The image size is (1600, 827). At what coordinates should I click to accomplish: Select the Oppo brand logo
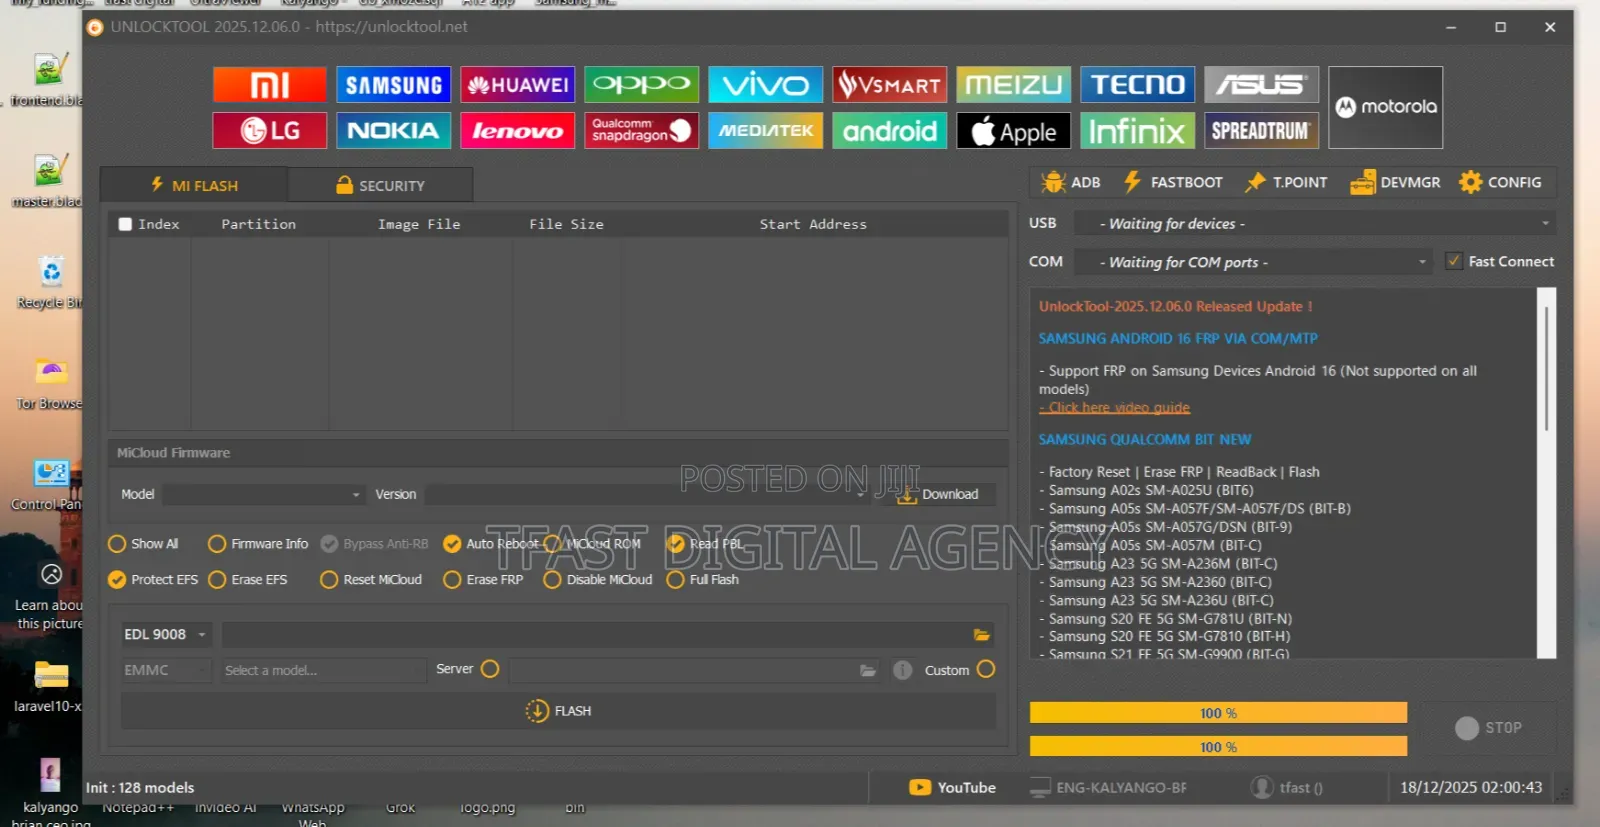tap(642, 85)
